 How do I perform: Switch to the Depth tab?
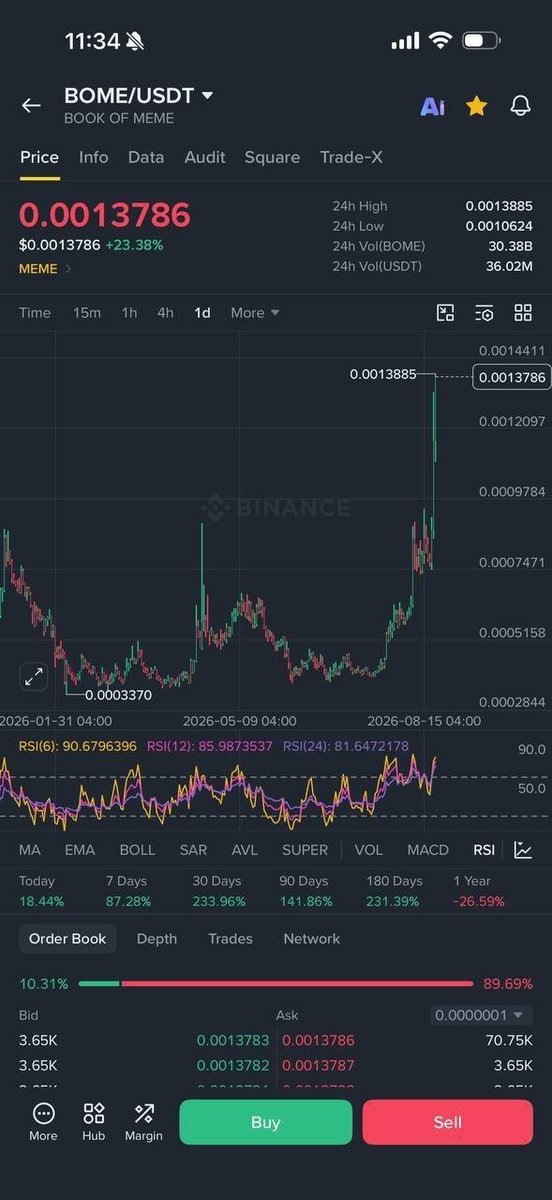pyautogui.click(x=156, y=939)
